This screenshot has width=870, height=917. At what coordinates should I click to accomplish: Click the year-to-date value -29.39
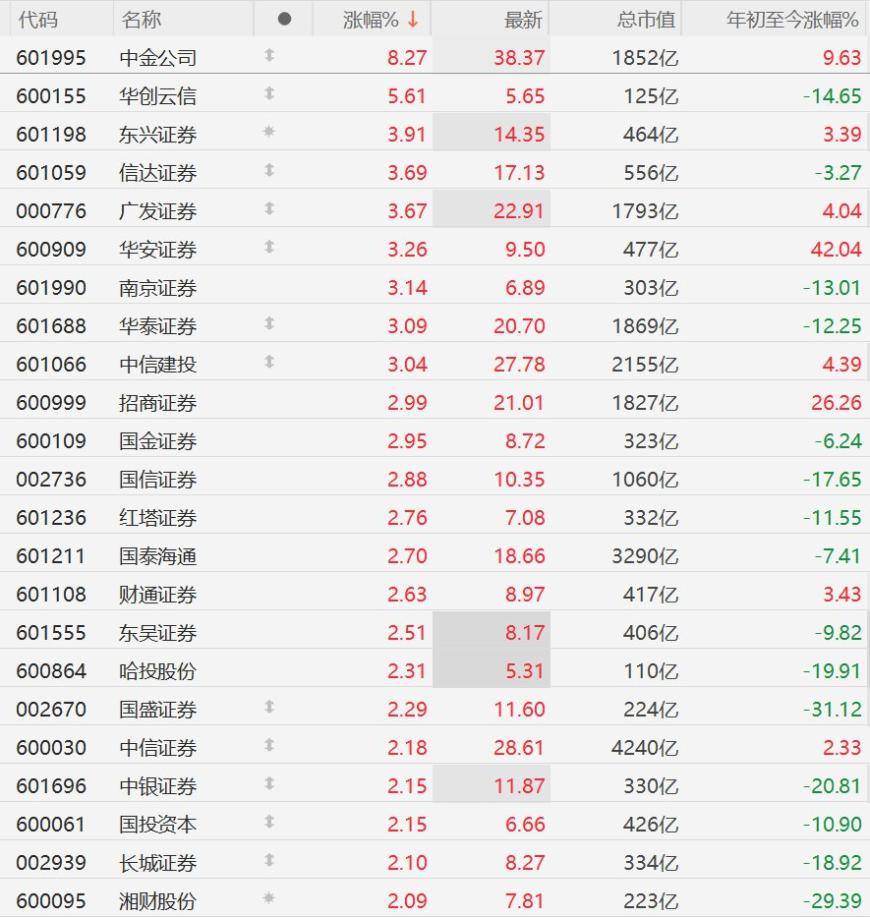click(x=832, y=901)
